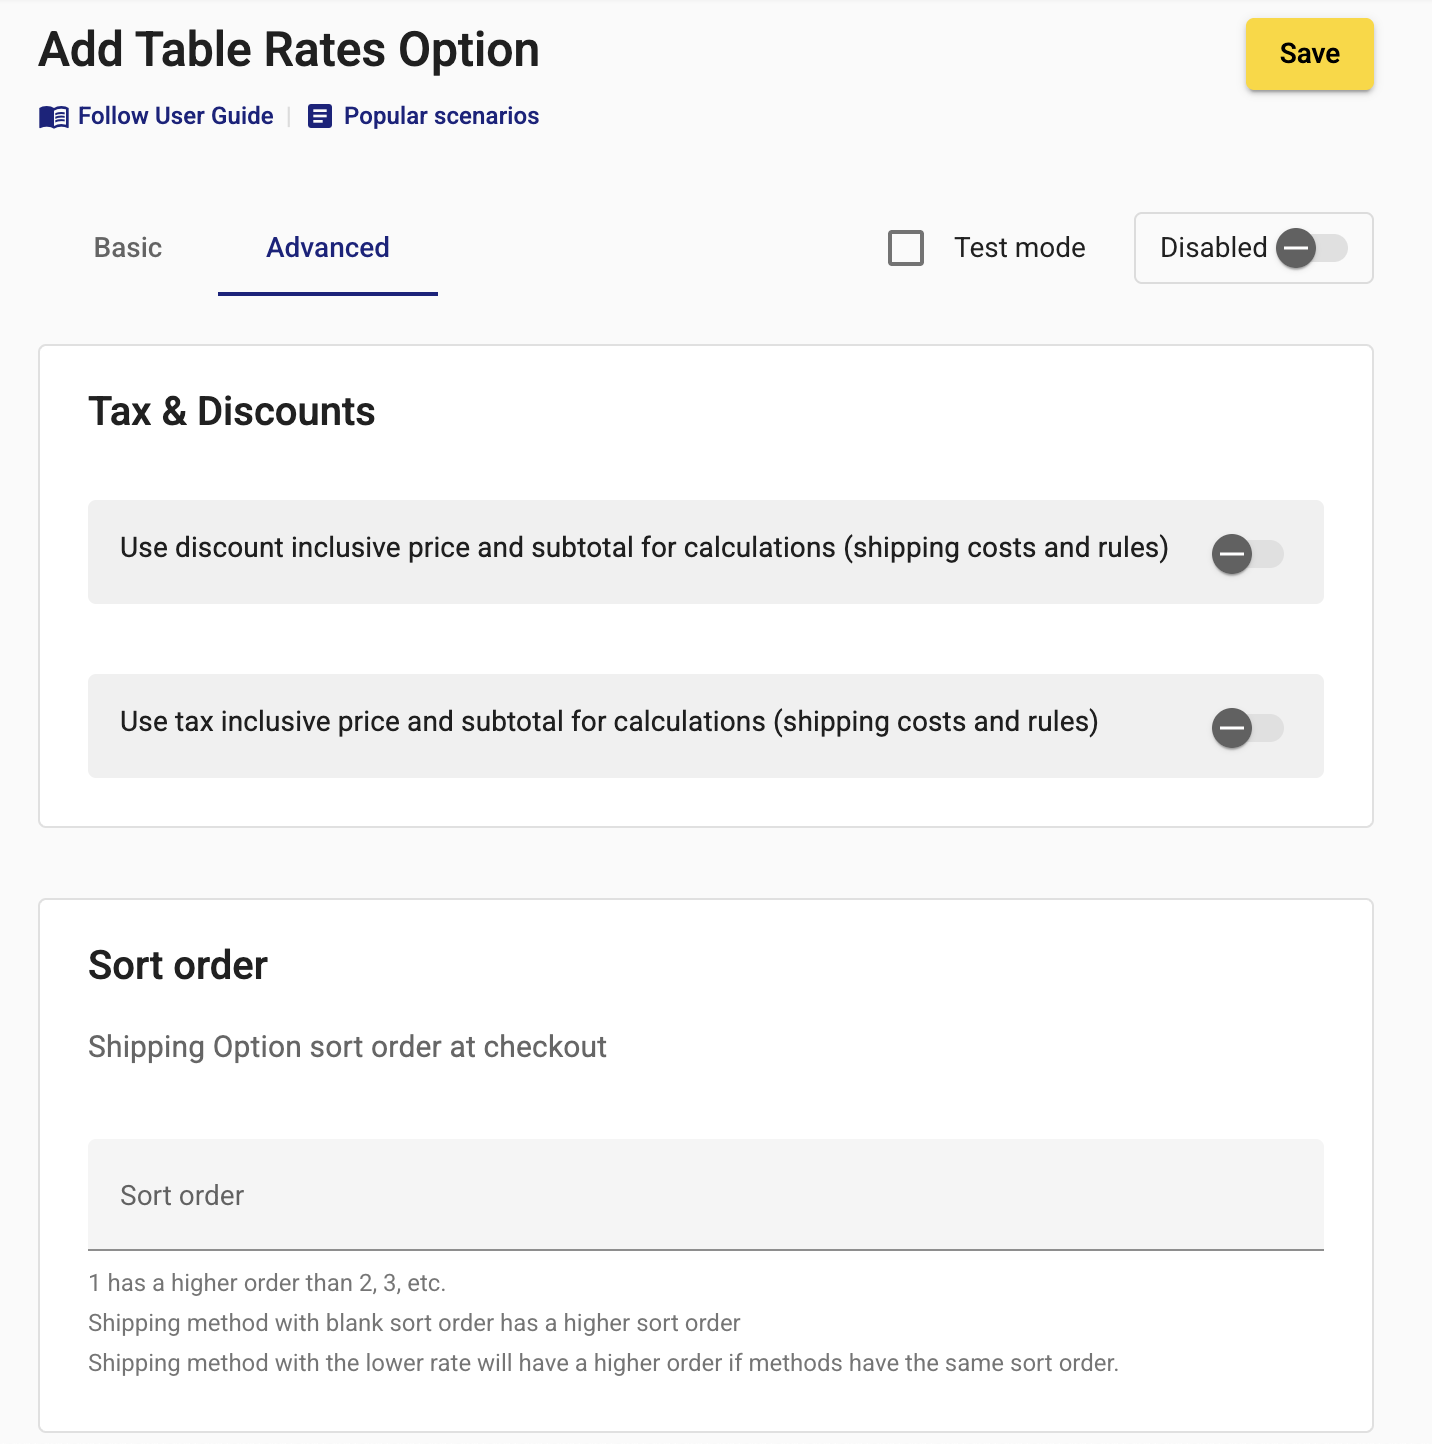Save the table rates option

pos(1309,54)
